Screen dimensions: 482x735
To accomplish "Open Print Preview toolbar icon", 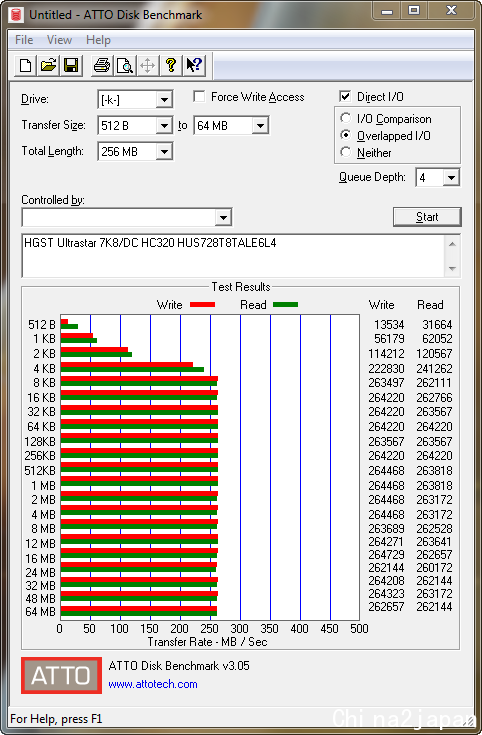I will (x=125, y=65).
